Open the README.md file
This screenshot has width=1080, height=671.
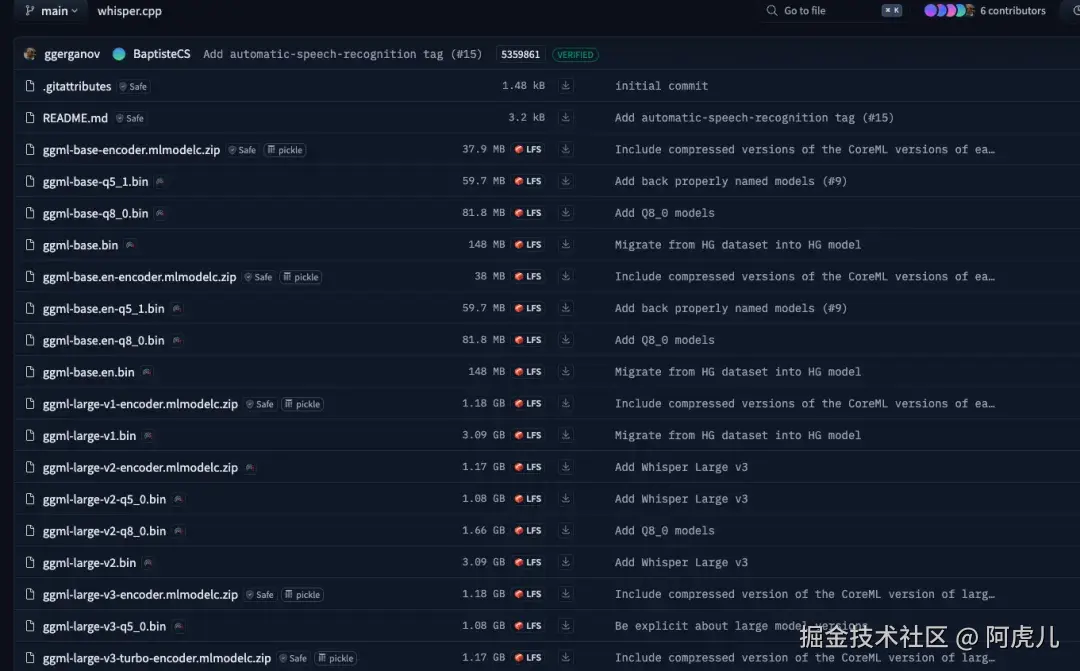point(75,118)
